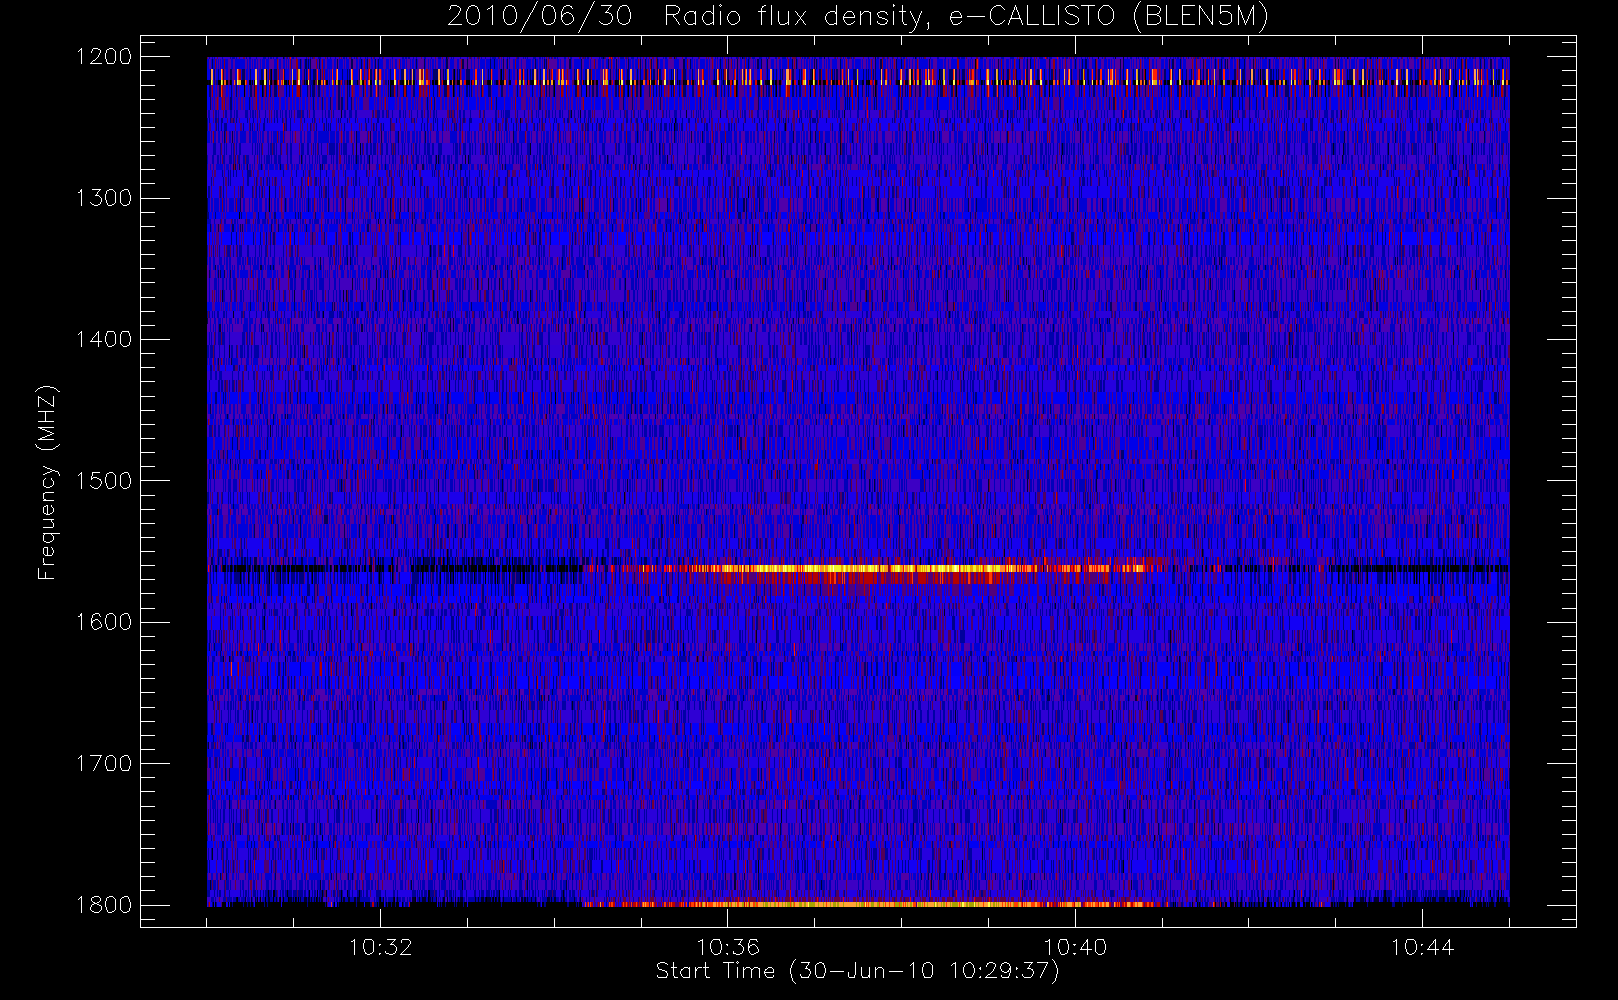Click the 10:44 time tick label
1618x1000 pixels.
(1422, 947)
